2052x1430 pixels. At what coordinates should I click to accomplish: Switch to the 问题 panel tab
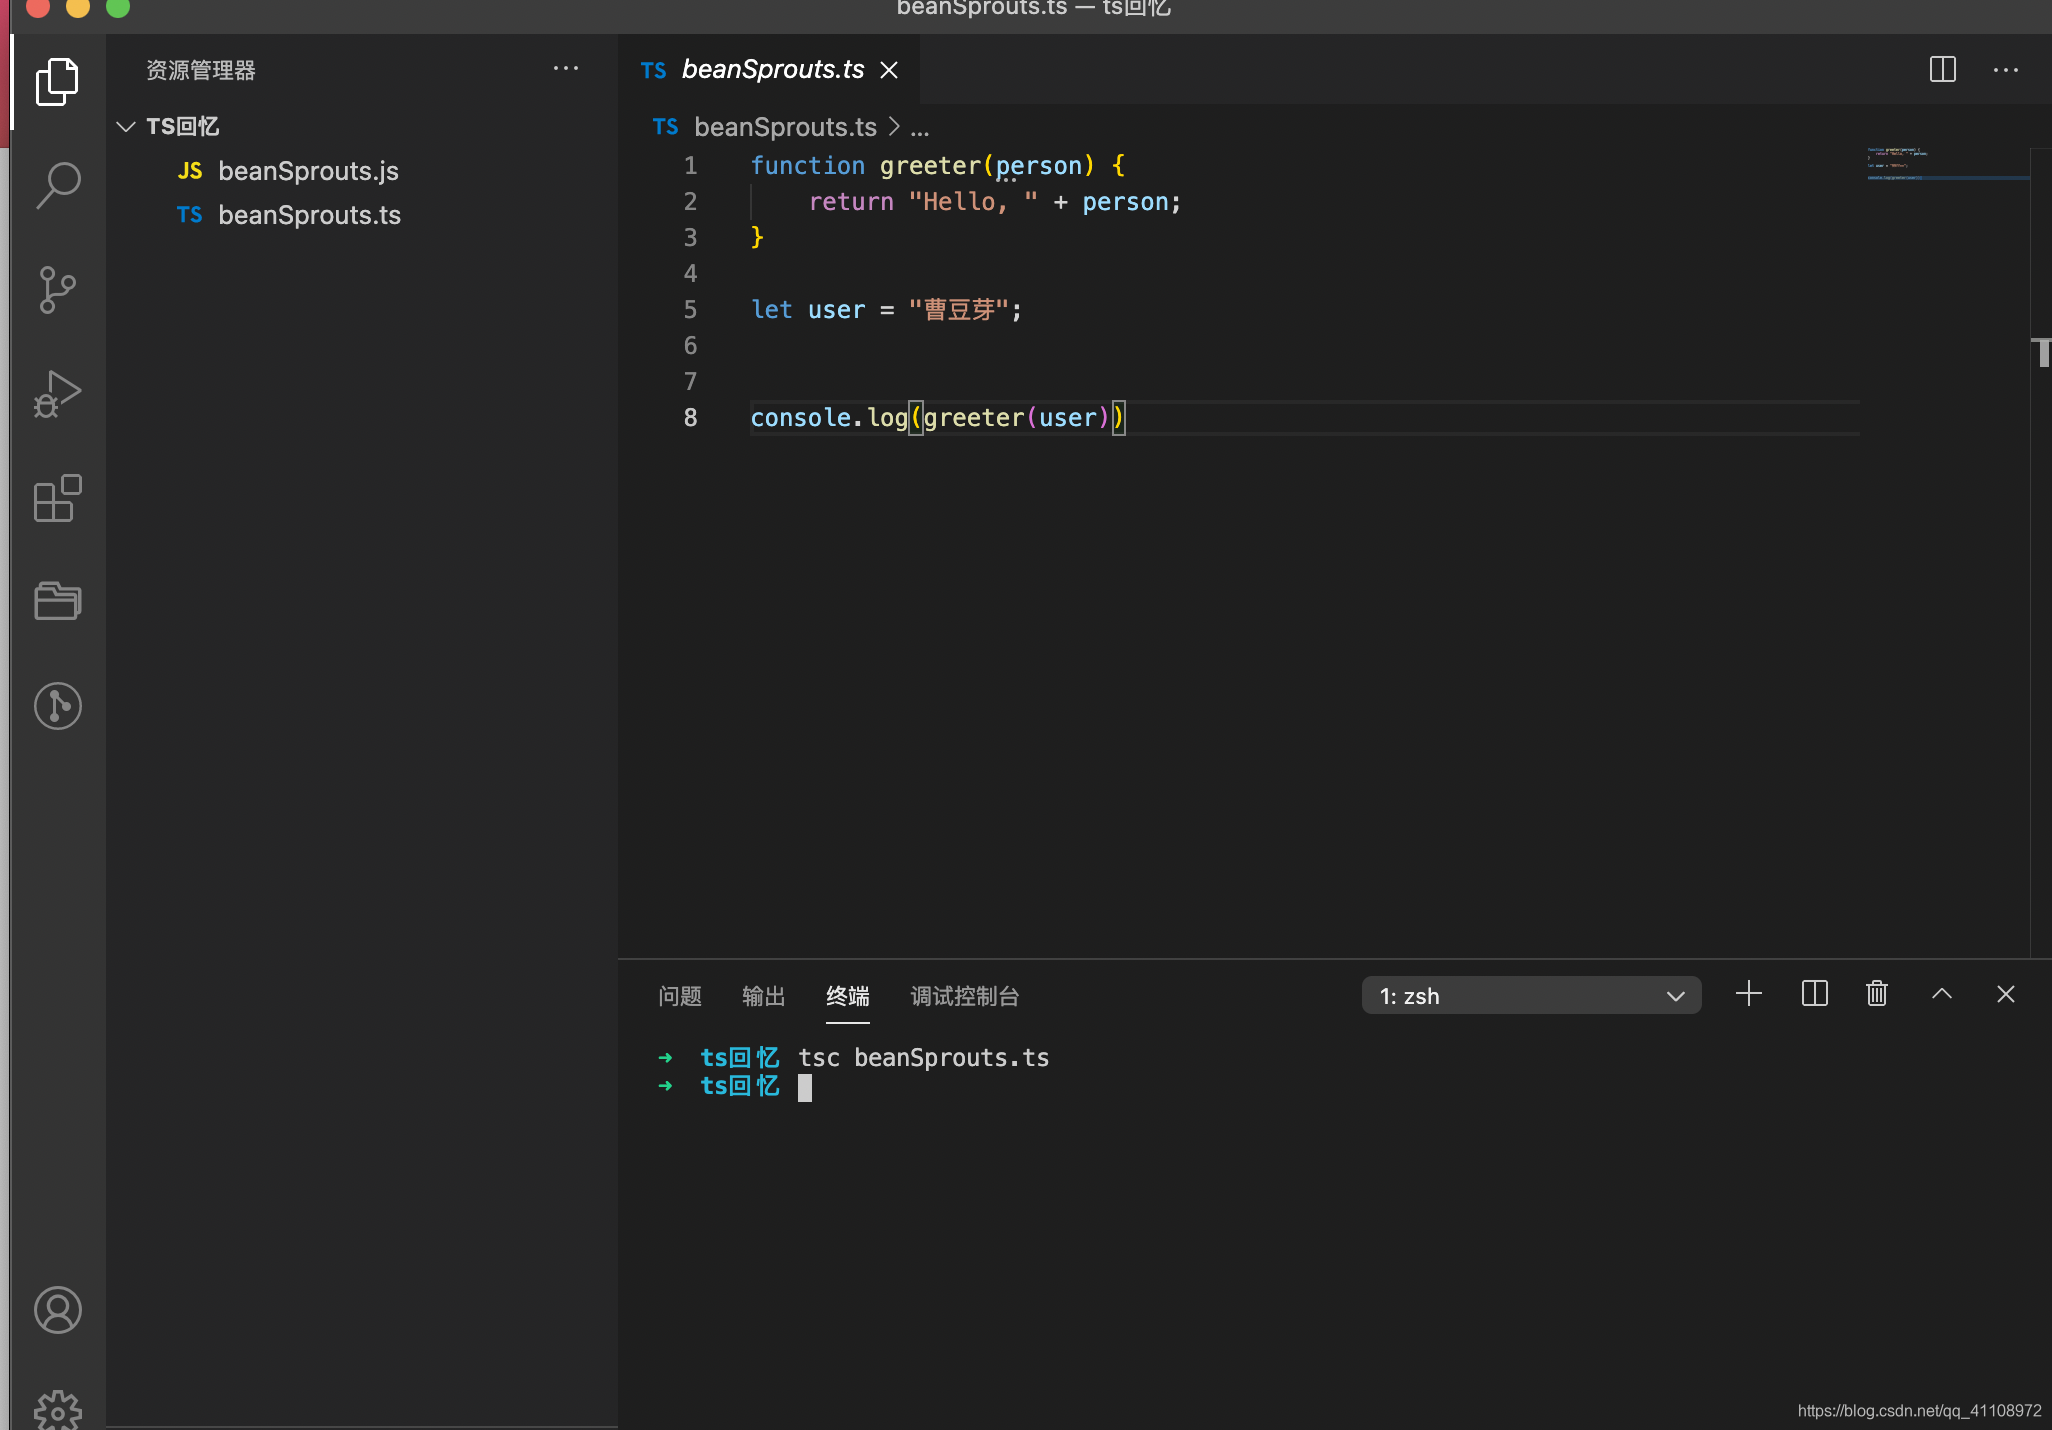[x=680, y=996]
